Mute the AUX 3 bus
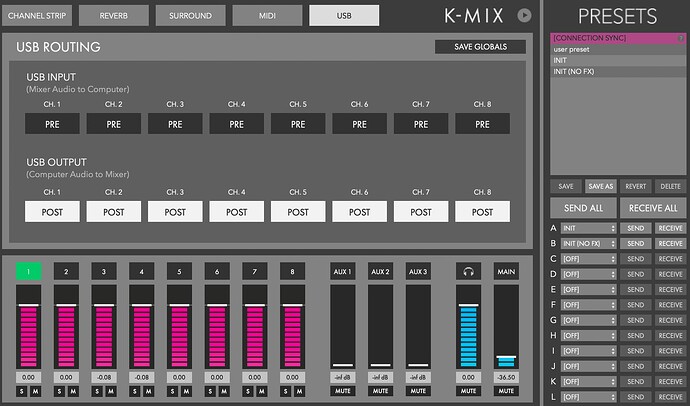690x406 pixels. coord(418,391)
